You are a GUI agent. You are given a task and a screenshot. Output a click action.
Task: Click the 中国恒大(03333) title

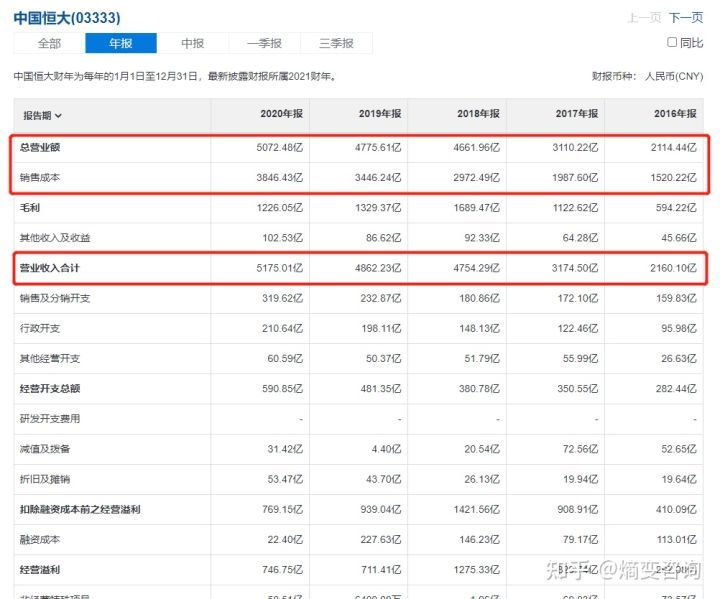click(x=67, y=18)
